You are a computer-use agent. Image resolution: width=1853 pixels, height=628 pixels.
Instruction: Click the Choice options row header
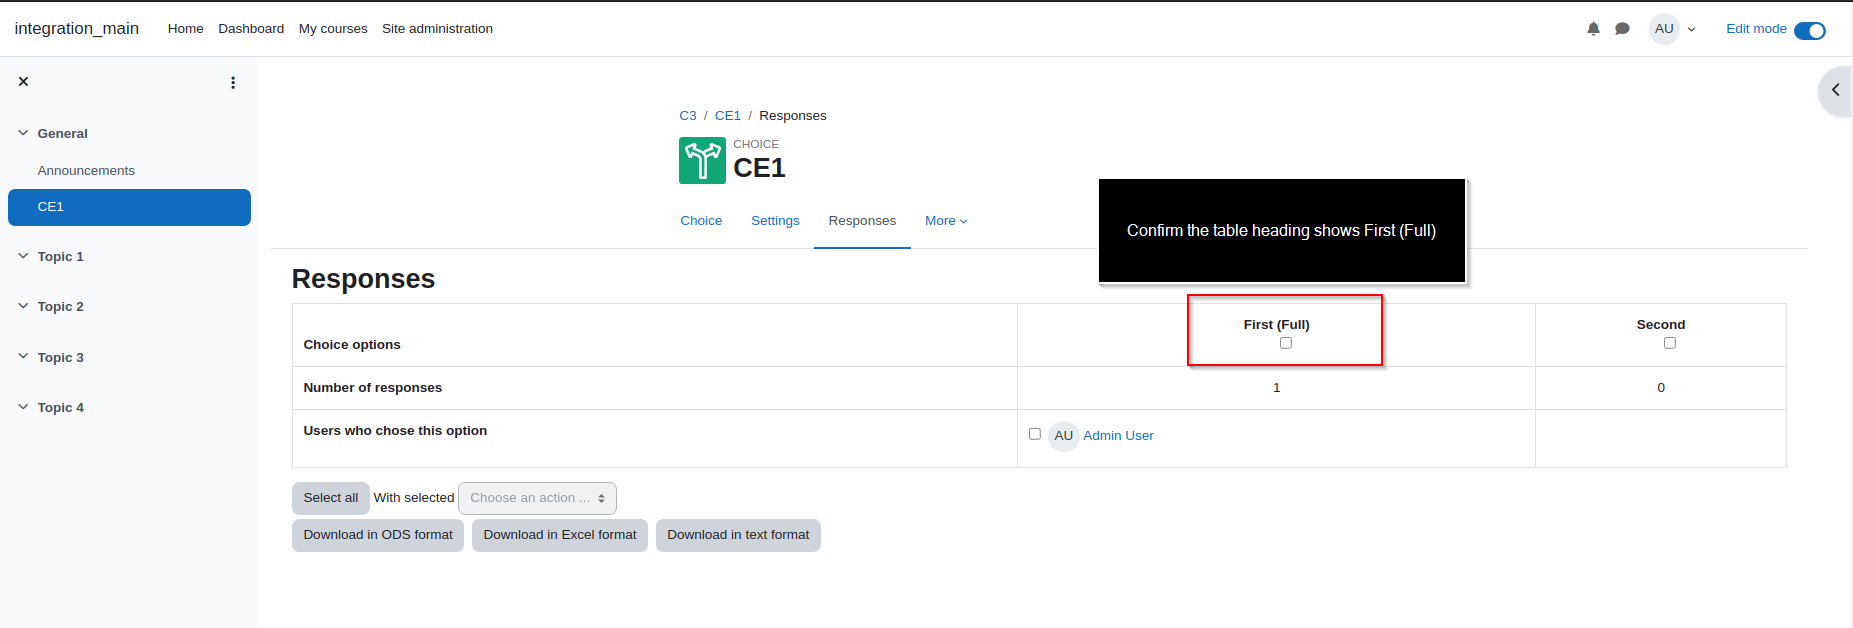click(352, 345)
